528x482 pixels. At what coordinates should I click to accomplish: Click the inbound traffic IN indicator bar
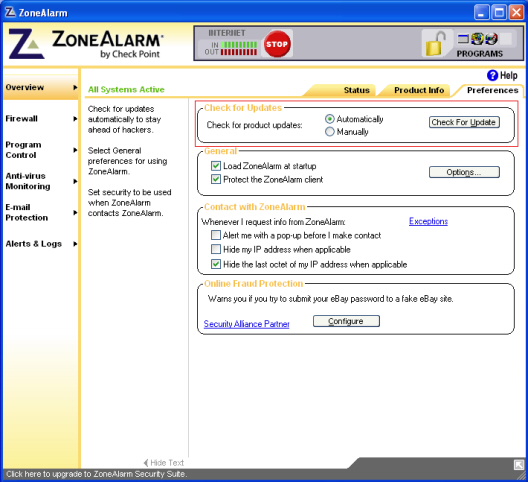click(x=239, y=44)
